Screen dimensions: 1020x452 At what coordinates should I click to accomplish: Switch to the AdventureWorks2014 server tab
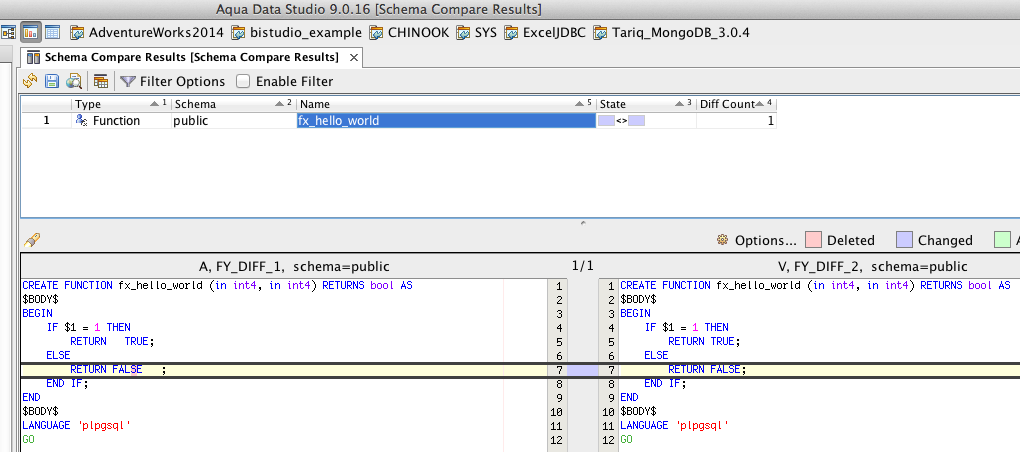tap(147, 32)
